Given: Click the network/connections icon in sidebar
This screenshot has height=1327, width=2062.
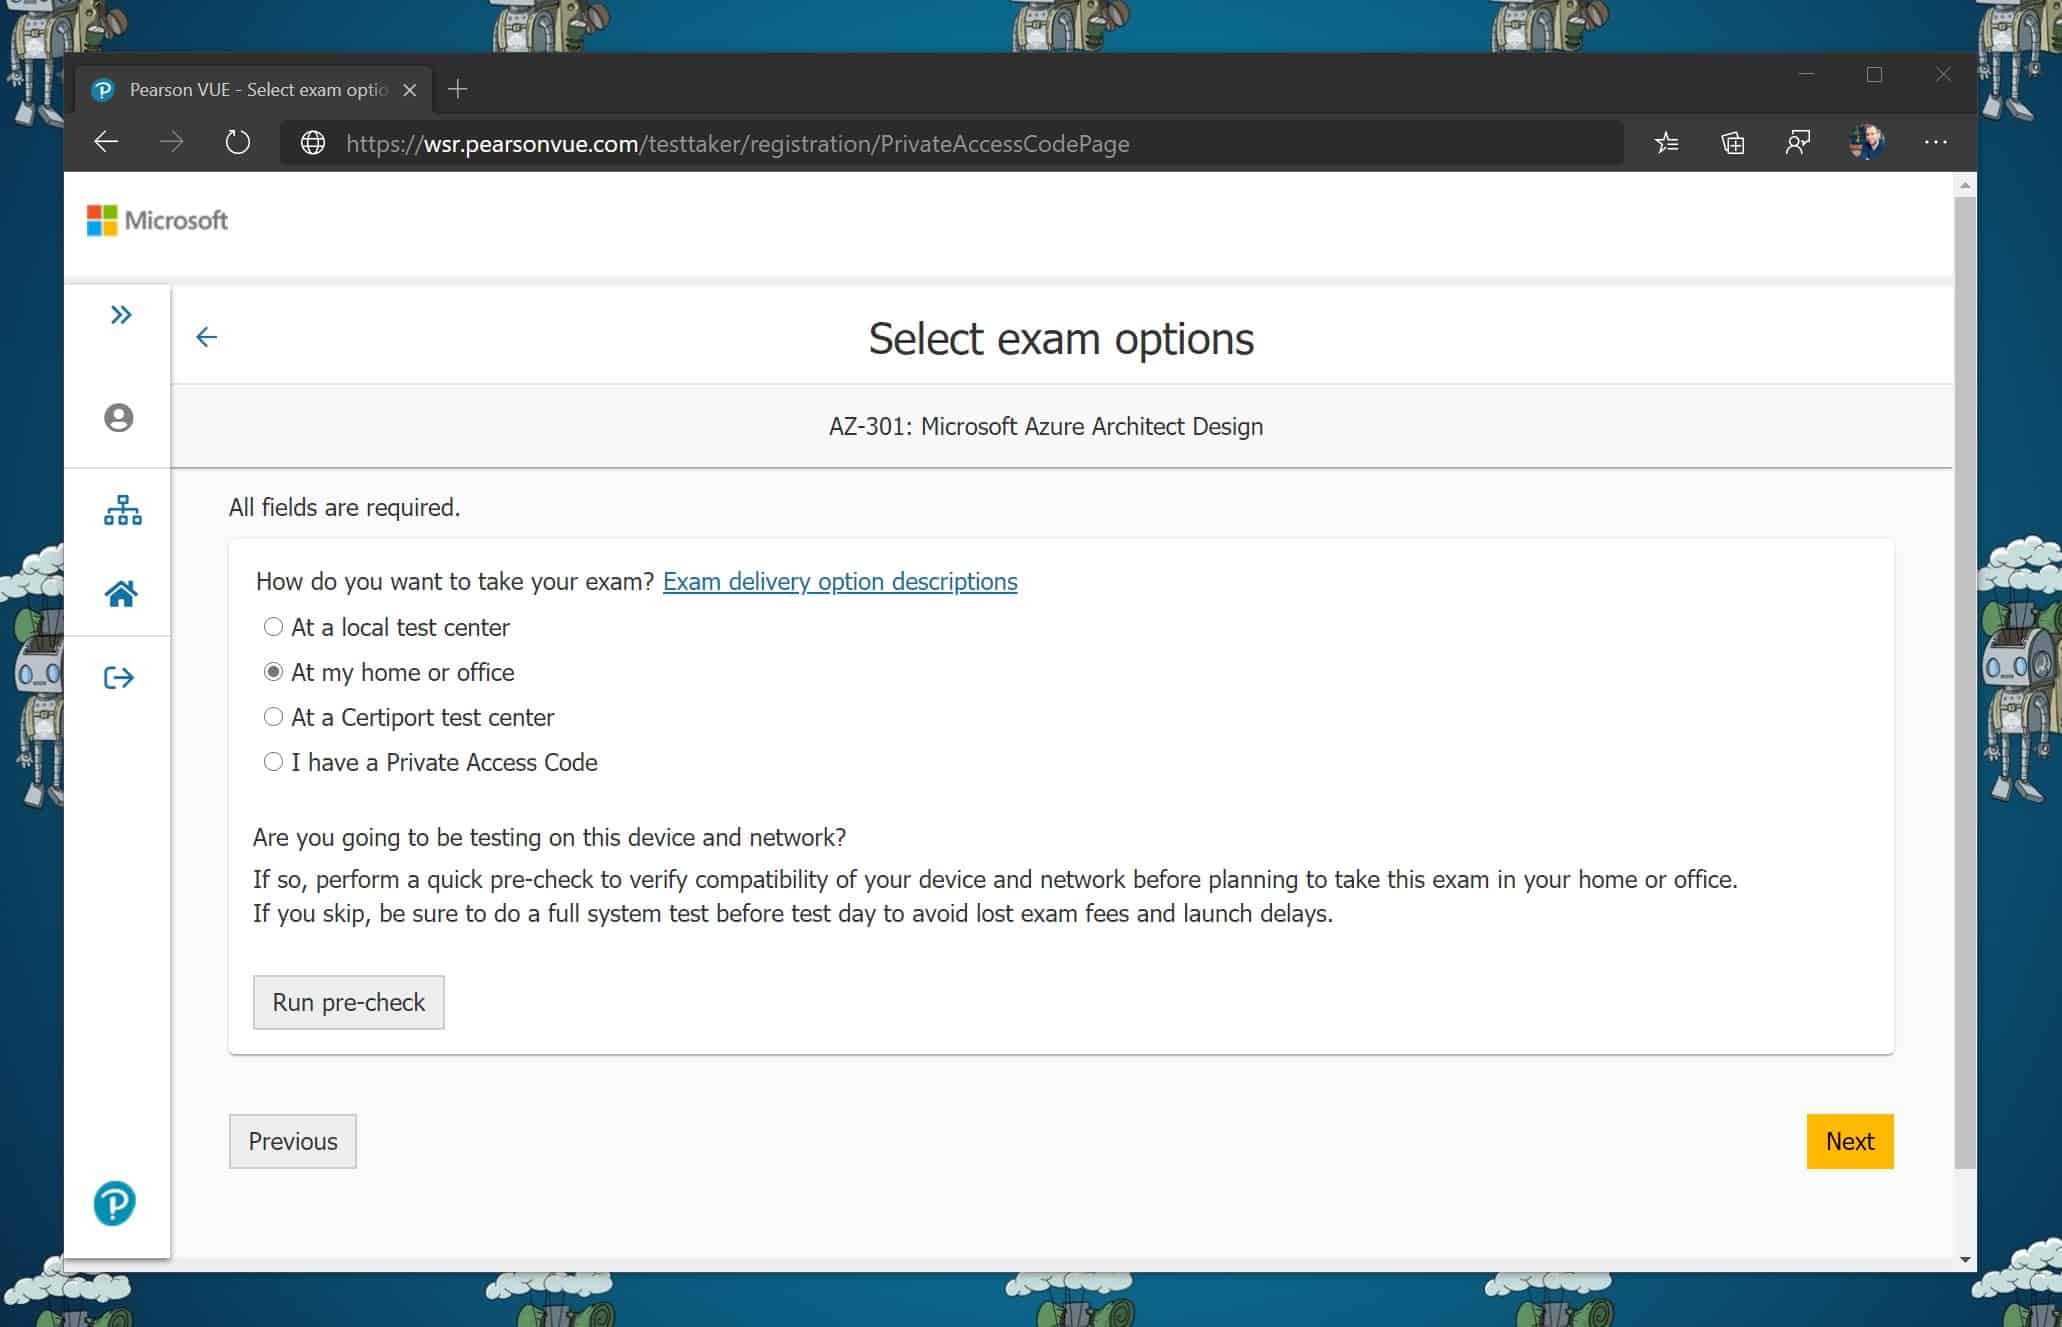Looking at the screenshot, I should (119, 508).
